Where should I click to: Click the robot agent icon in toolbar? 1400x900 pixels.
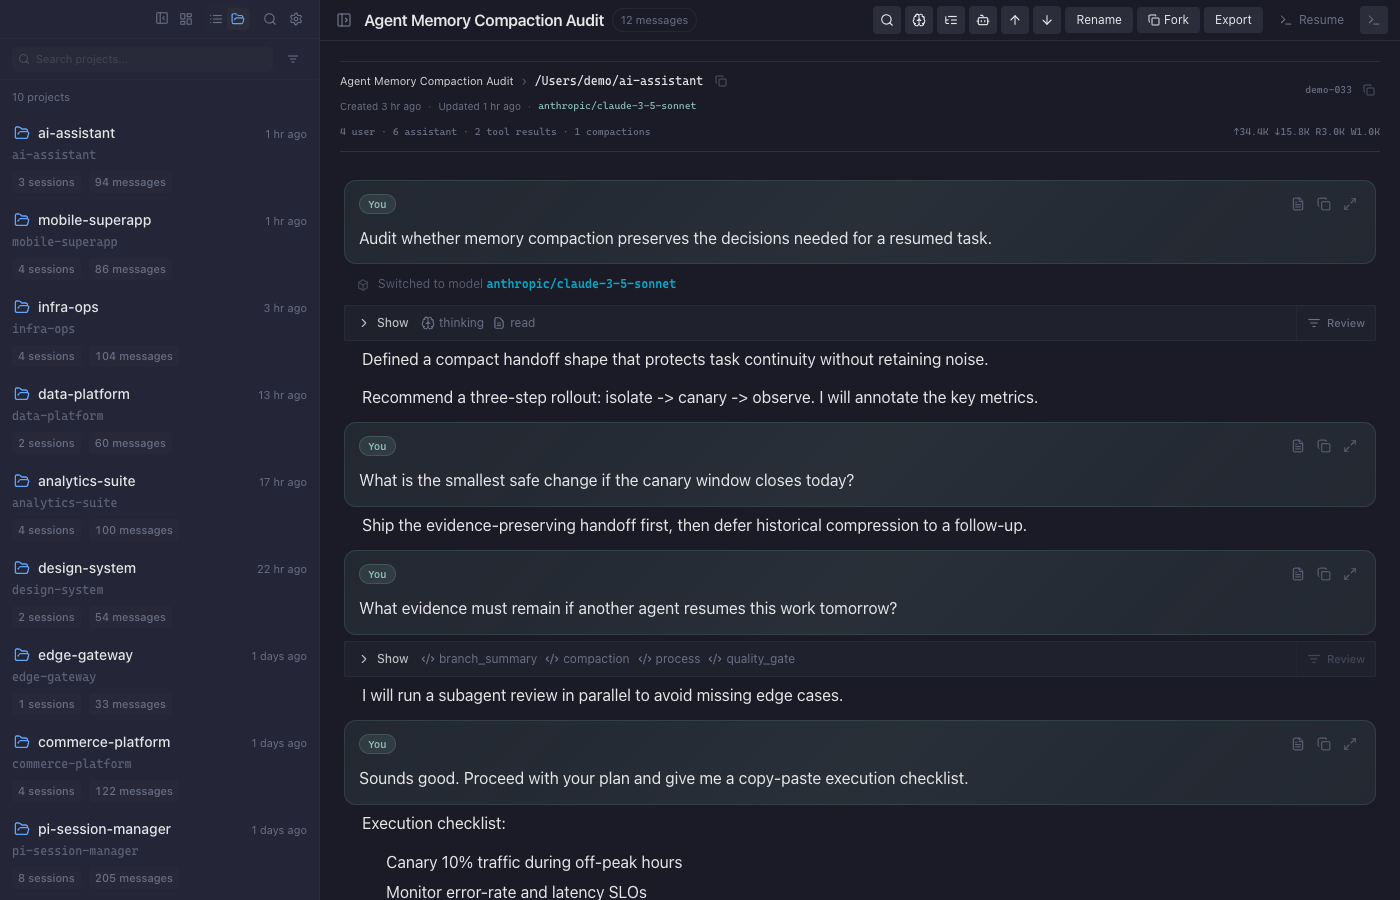click(983, 20)
